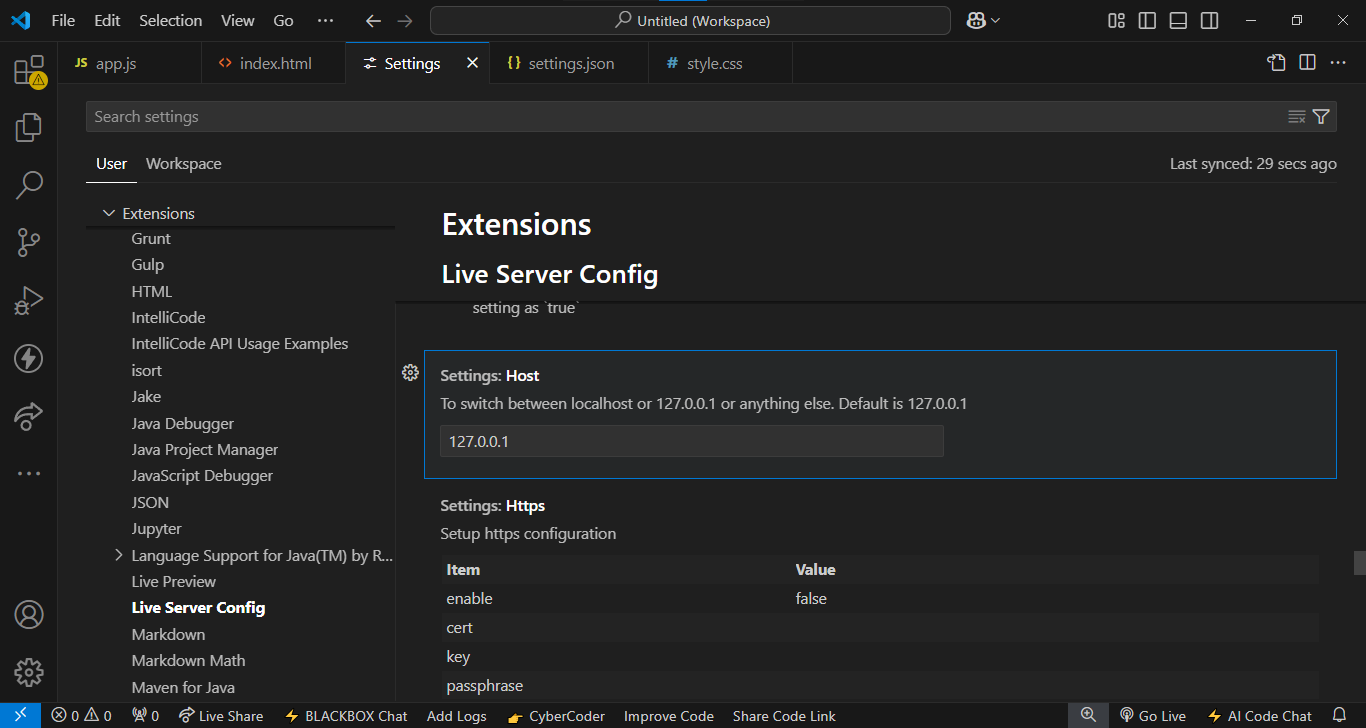Go forward with the right arrow
The height and width of the screenshot is (728, 1366).
pos(404,20)
